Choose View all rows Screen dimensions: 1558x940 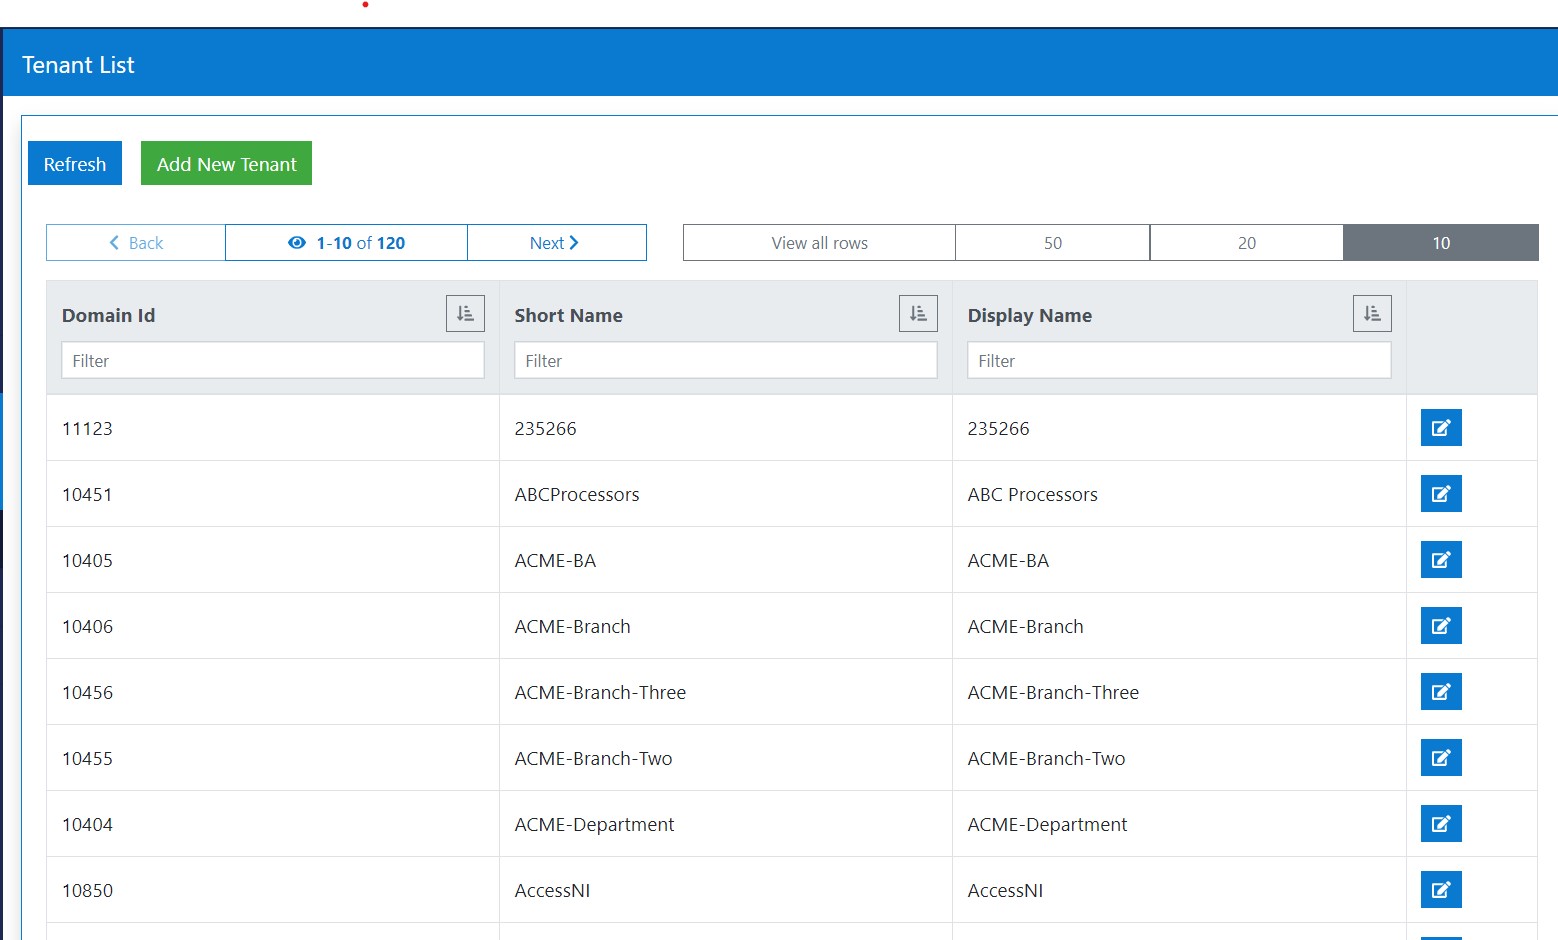(819, 242)
